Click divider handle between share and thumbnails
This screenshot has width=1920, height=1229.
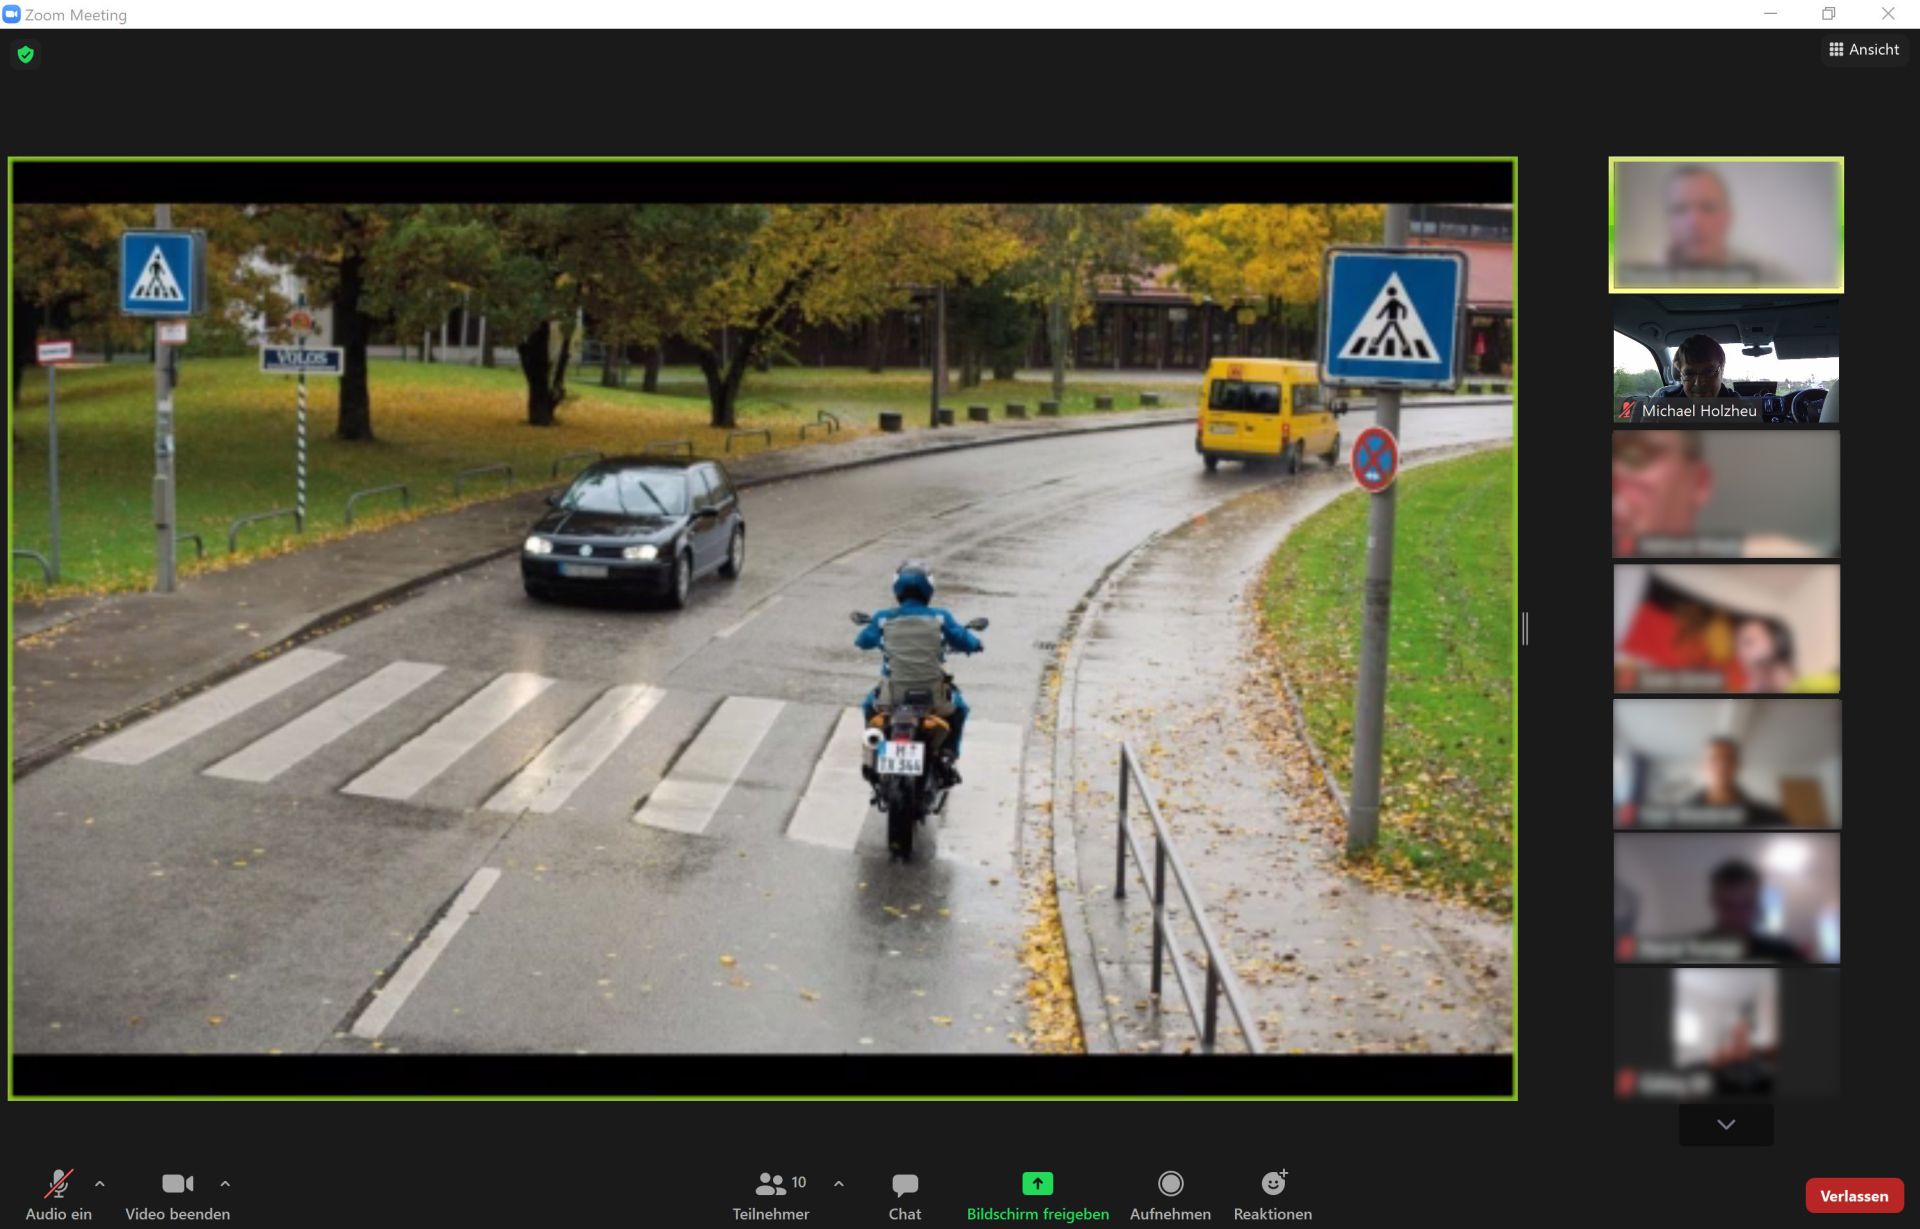point(1525,628)
